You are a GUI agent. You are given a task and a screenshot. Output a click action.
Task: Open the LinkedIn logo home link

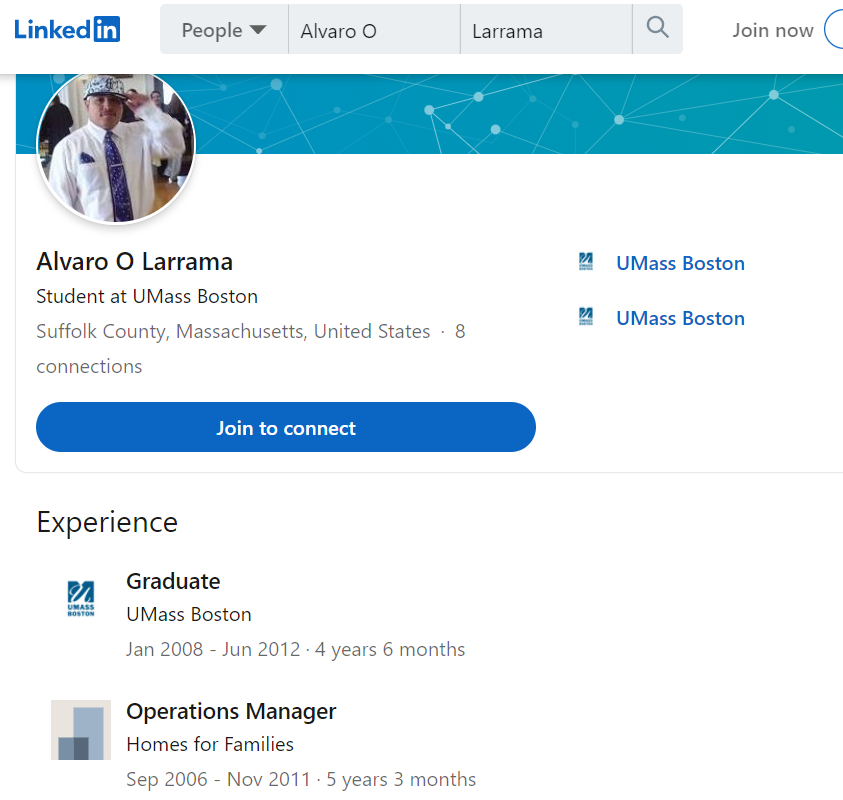click(67, 30)
